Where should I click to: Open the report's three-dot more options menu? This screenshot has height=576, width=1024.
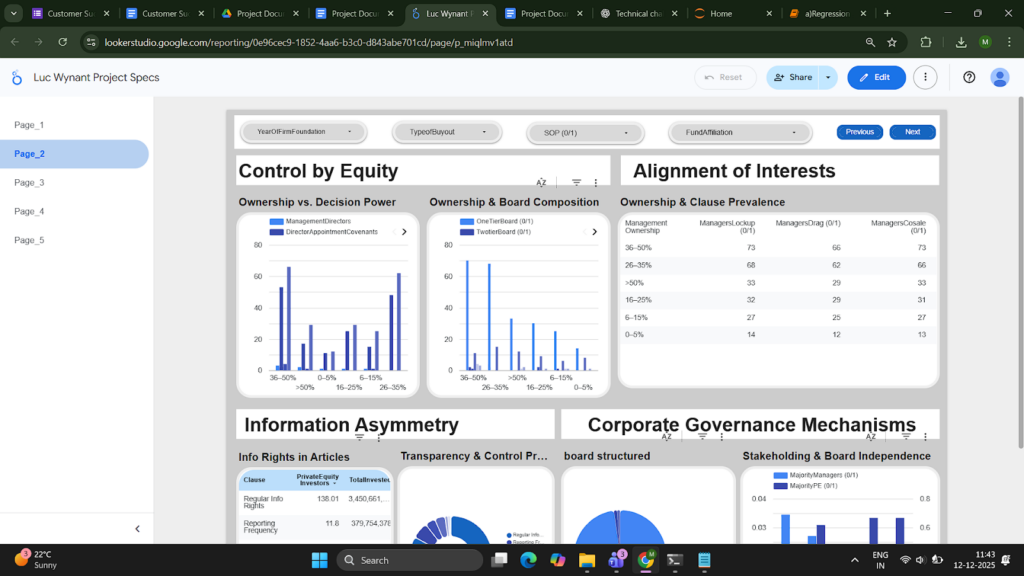[926, 77]
